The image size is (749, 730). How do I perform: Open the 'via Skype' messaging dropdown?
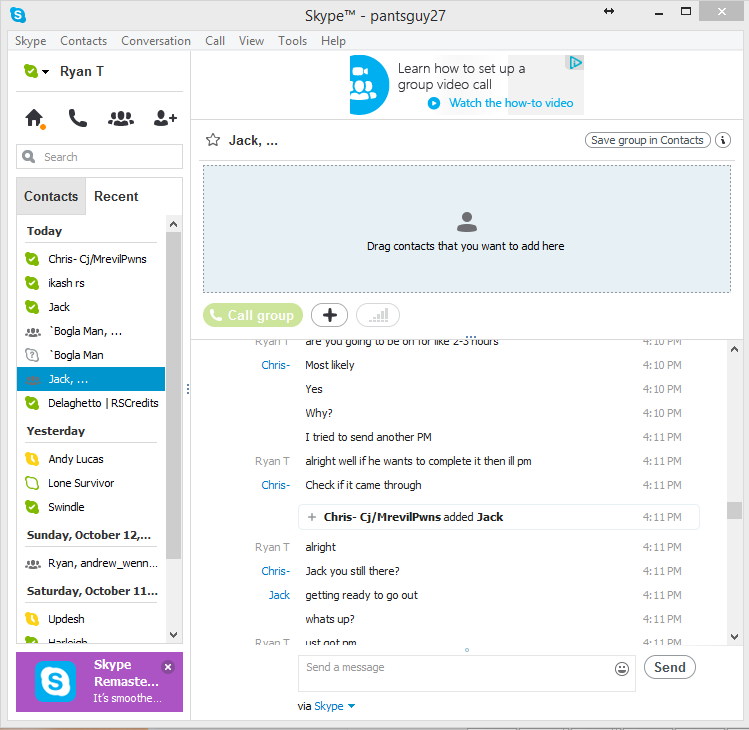pyautogui.click(x=351, y=706)
